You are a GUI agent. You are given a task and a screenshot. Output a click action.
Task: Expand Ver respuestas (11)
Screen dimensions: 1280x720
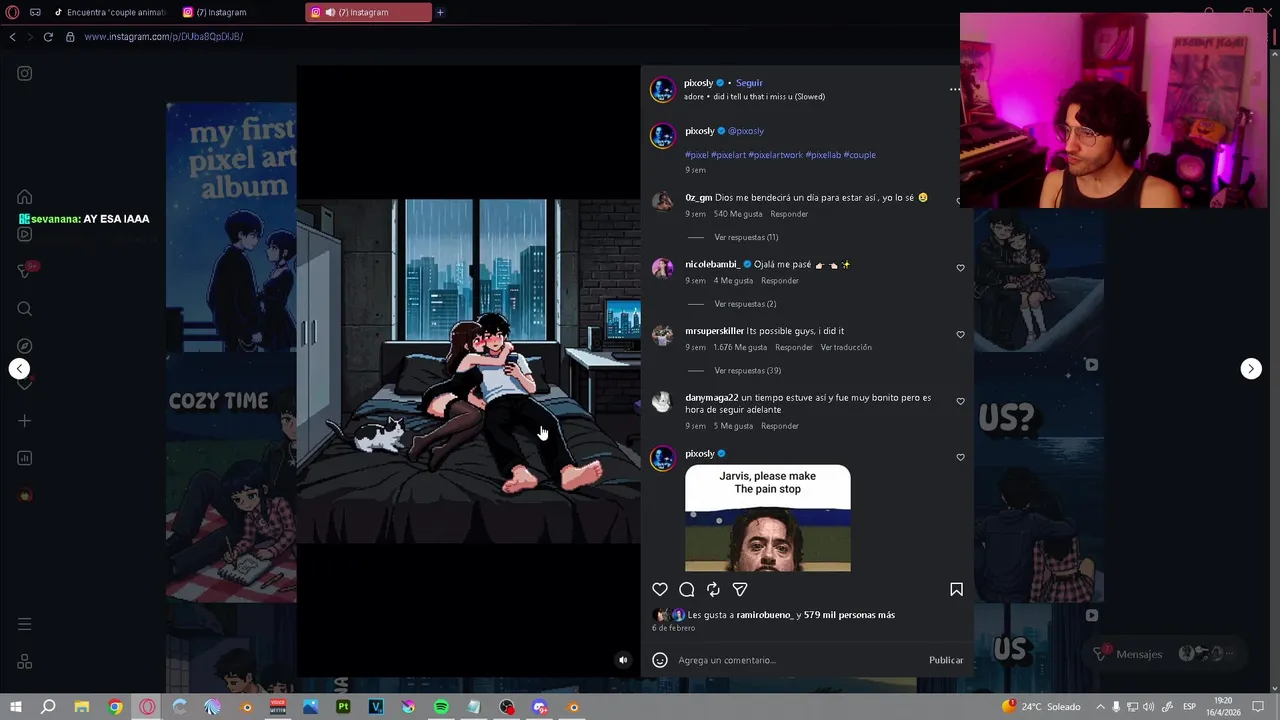[746, 237]
